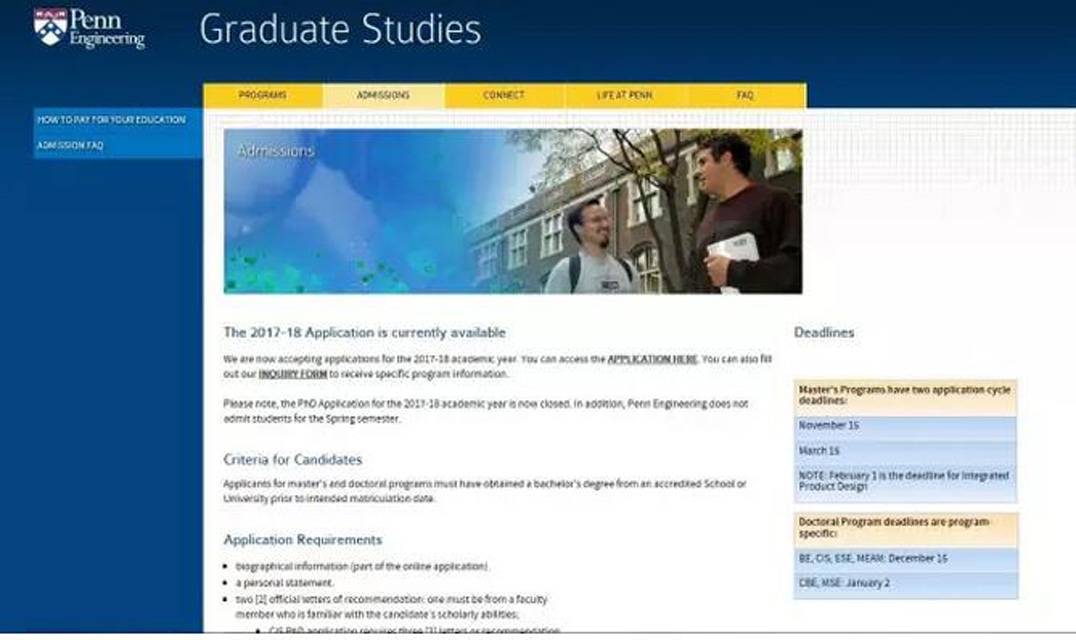Click the 'BE, CIS, ESE, MEAM: December 15' row
The image size is (1076, 640).
[x=906, y=559]
